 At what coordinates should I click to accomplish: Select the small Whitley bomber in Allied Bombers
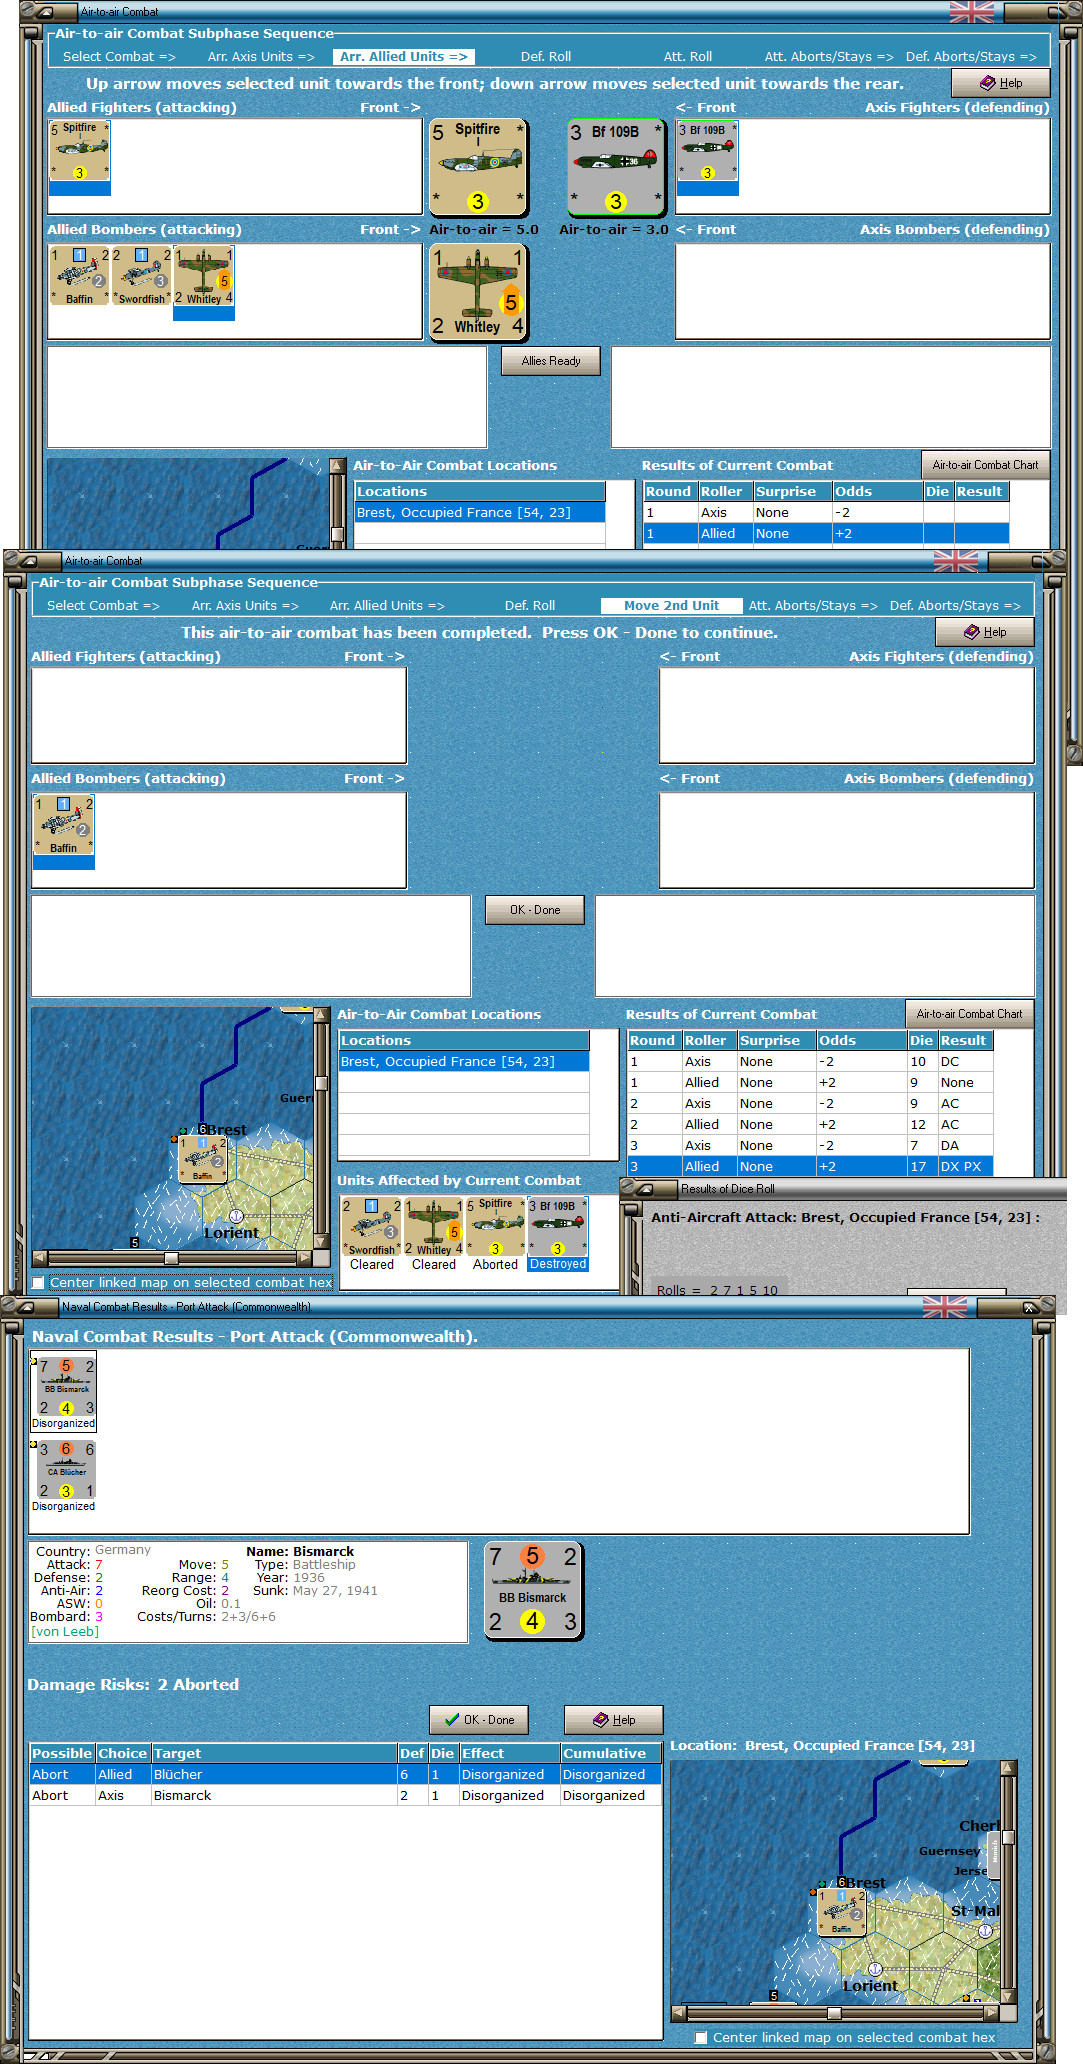(204, 276)
